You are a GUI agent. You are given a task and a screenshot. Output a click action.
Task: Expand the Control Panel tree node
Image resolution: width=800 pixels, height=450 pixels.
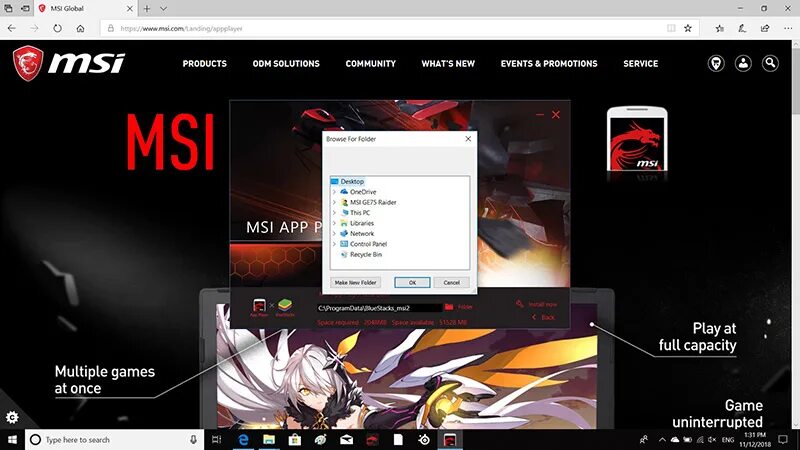pos(335,244)
